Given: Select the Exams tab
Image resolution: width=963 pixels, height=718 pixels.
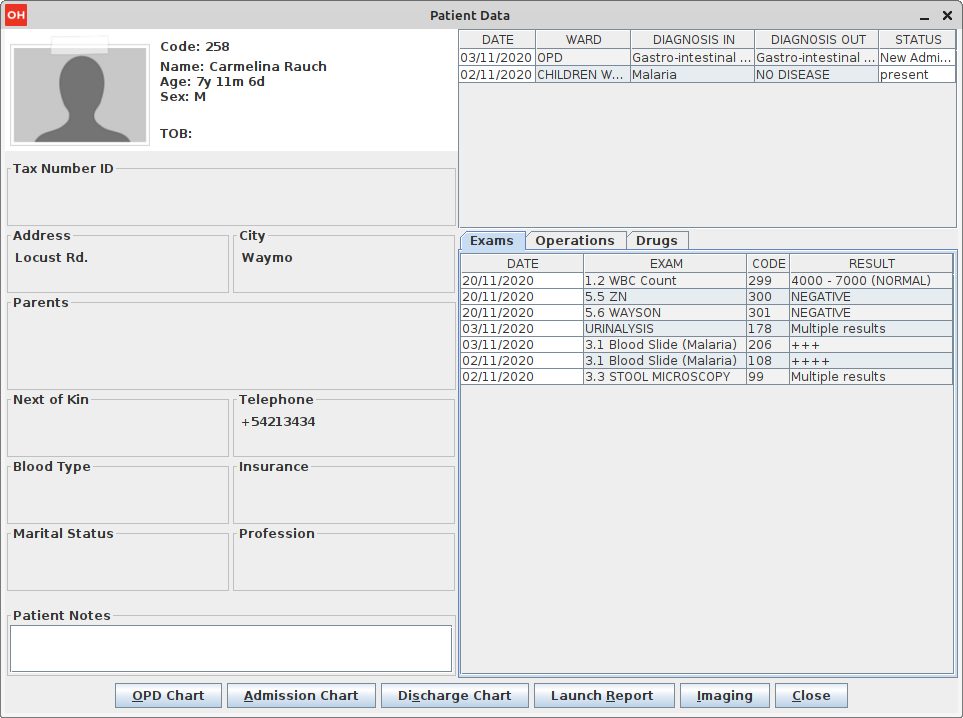Looking at the screenshot, I should 492,241.
